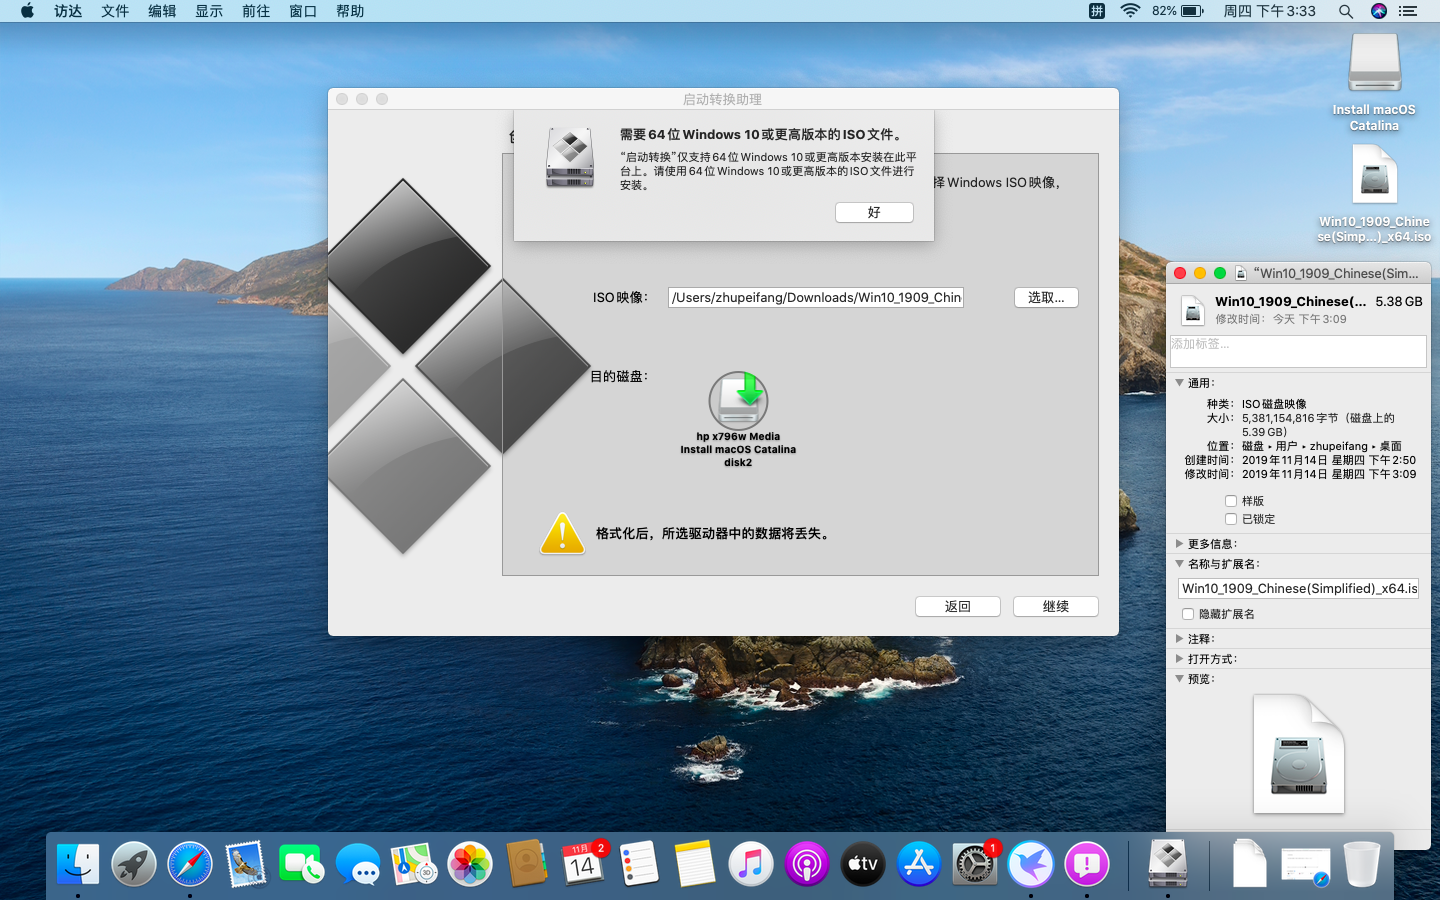This screenshot has height=900, width=1440.
Task: Expand the 打开方式 section
Action: [x=1180, y=659]
